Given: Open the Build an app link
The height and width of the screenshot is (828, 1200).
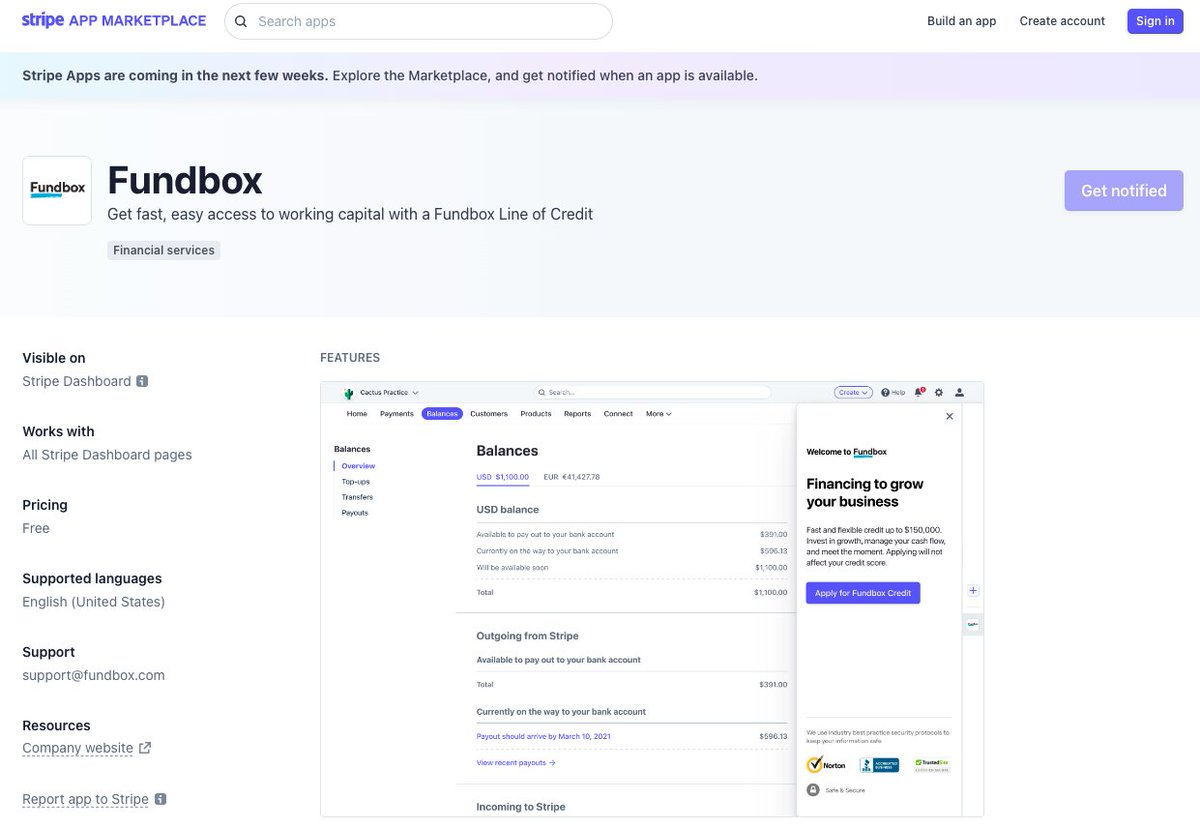Looking at the screenshot, I should pyautogui.click(x=962, y=21).
